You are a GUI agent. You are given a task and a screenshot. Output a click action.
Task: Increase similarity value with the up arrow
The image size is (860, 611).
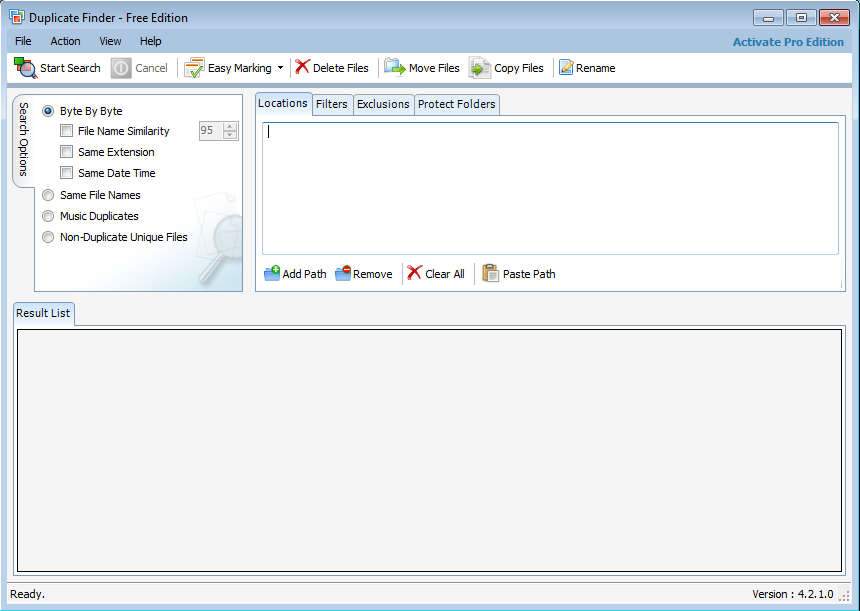230,127
